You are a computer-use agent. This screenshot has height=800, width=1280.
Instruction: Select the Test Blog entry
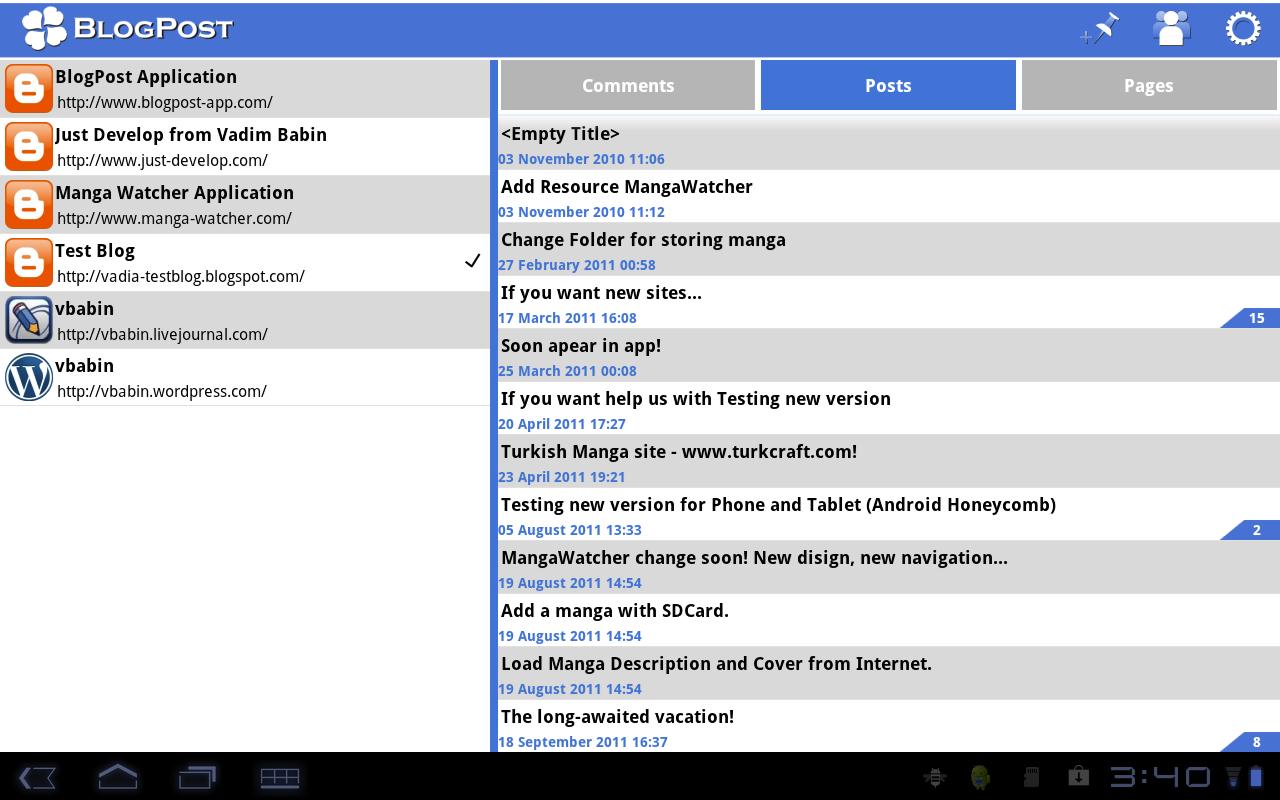tap(245, 263)
